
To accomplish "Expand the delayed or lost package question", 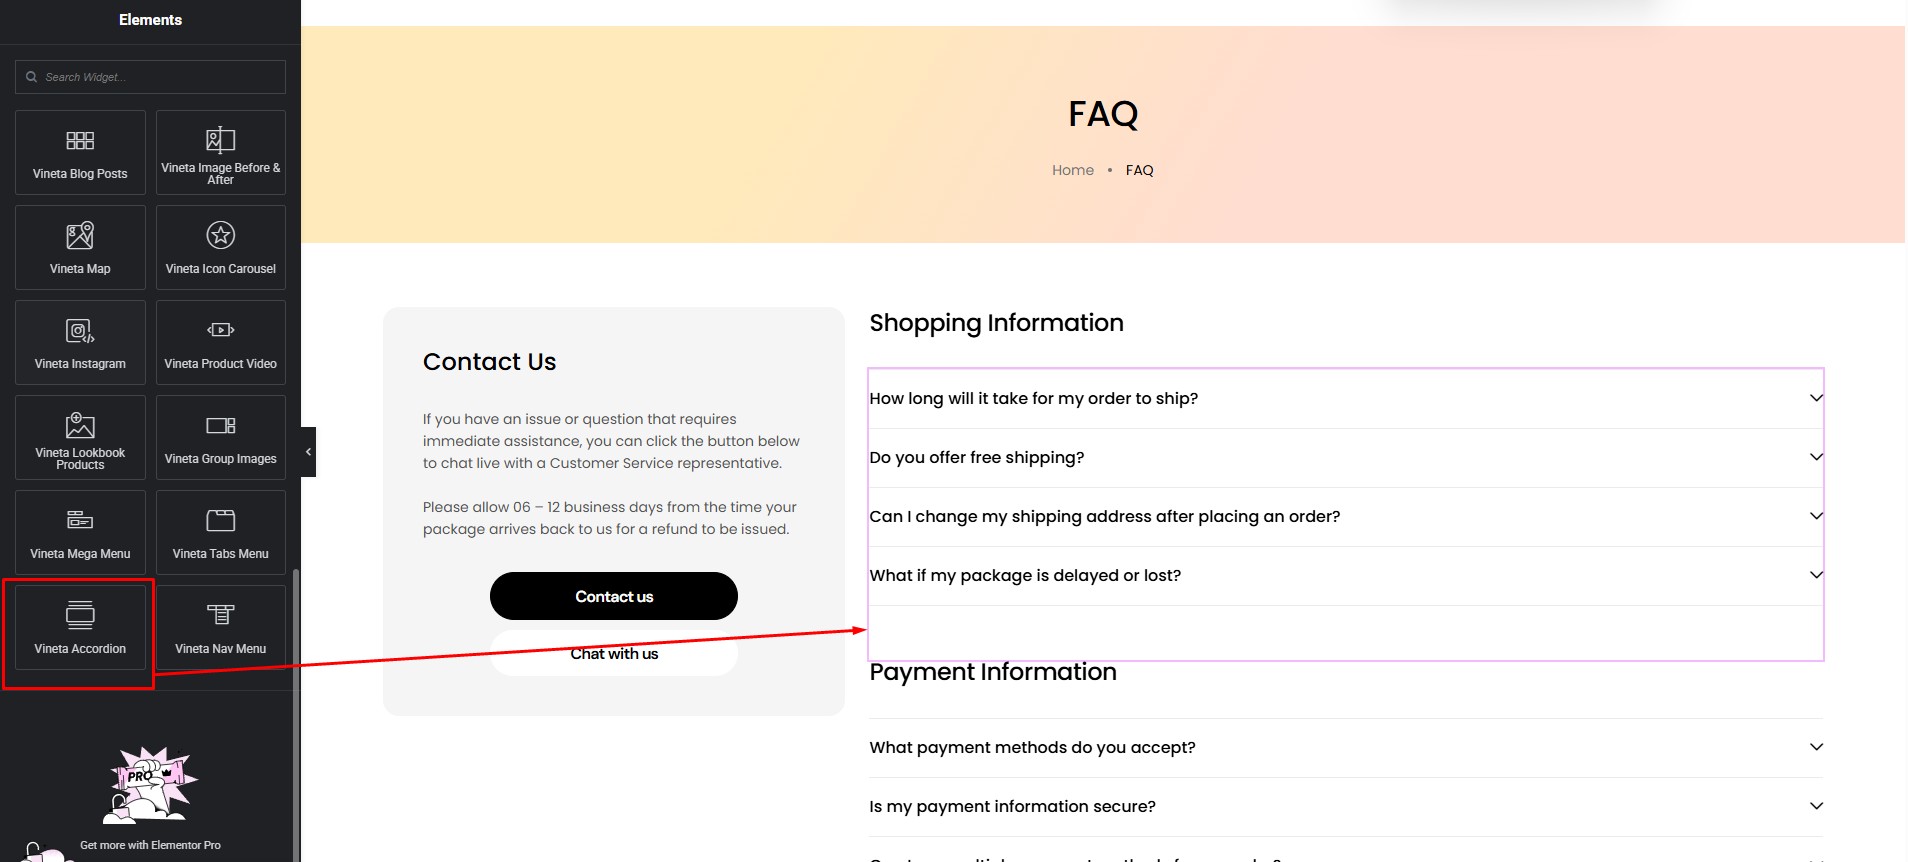I will coord(1346,575).
